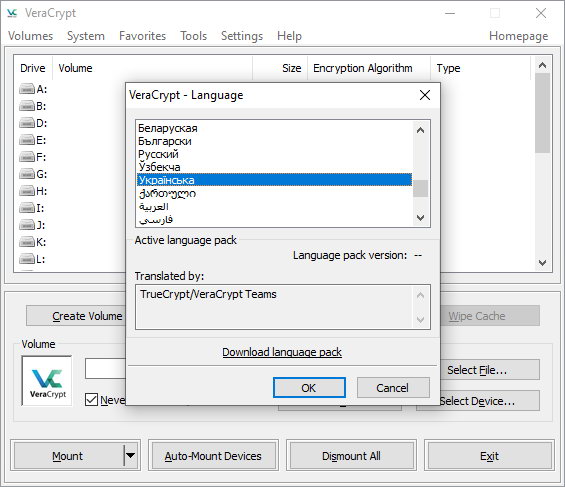The height and width of the screenshot is (487, 565).
Task: Click the Size column header
Action: 280,68
